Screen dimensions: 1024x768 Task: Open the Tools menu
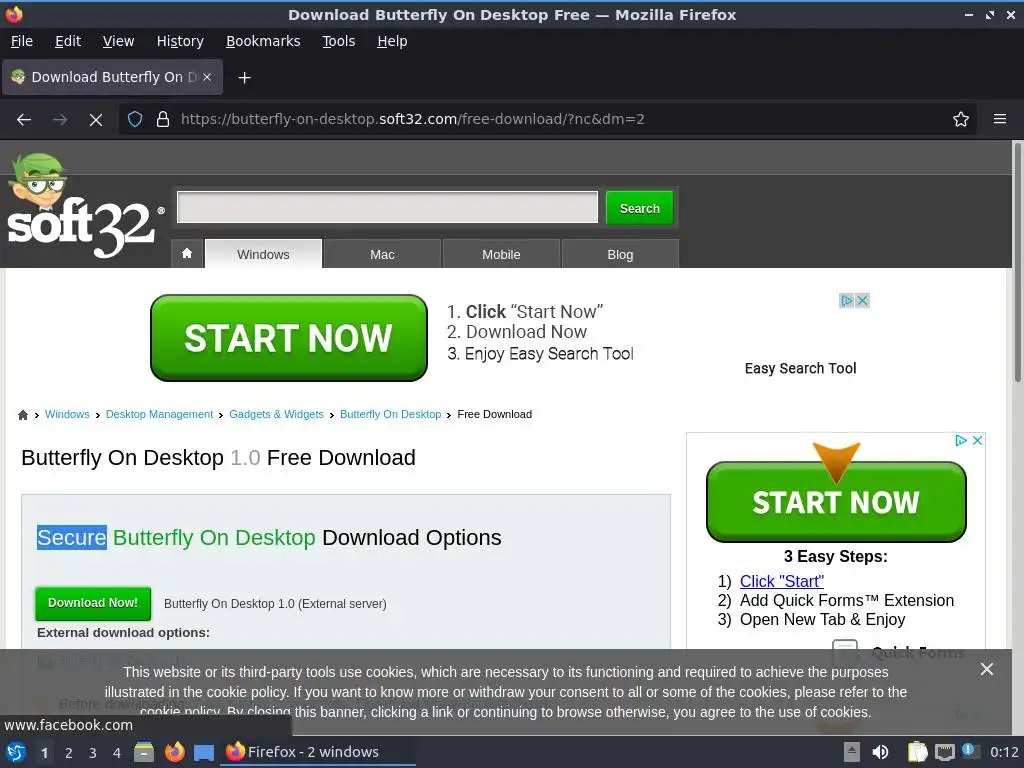(338, 41)
